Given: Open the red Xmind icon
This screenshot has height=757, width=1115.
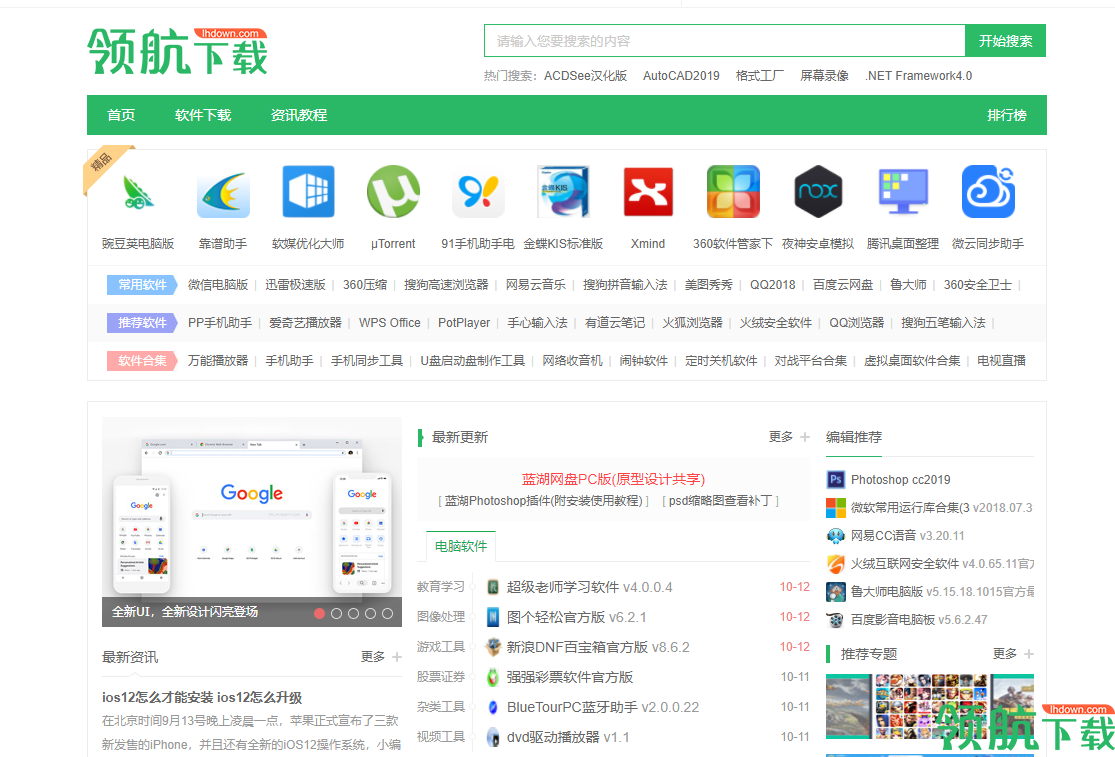Looking at the screenshot, I should click(x=648, y=192).
